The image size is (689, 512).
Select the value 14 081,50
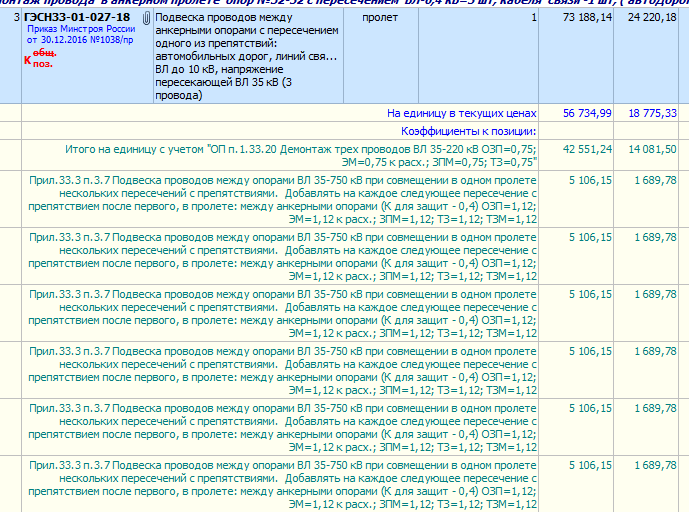pos(653,149)
